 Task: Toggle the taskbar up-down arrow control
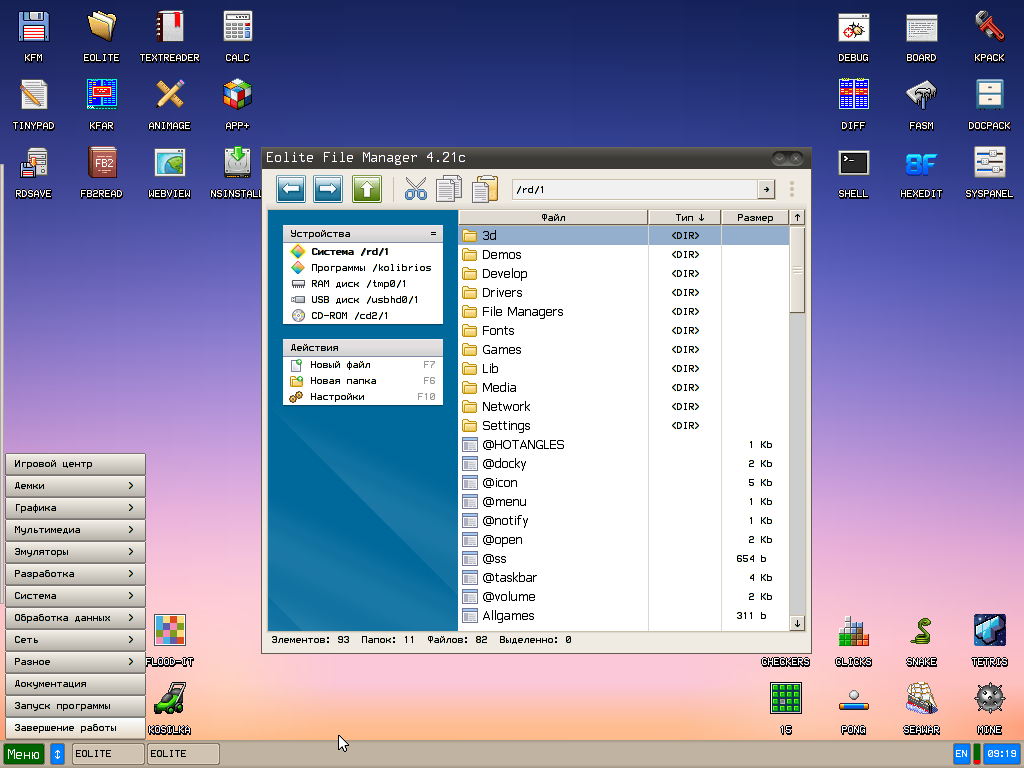pos(57,753)
